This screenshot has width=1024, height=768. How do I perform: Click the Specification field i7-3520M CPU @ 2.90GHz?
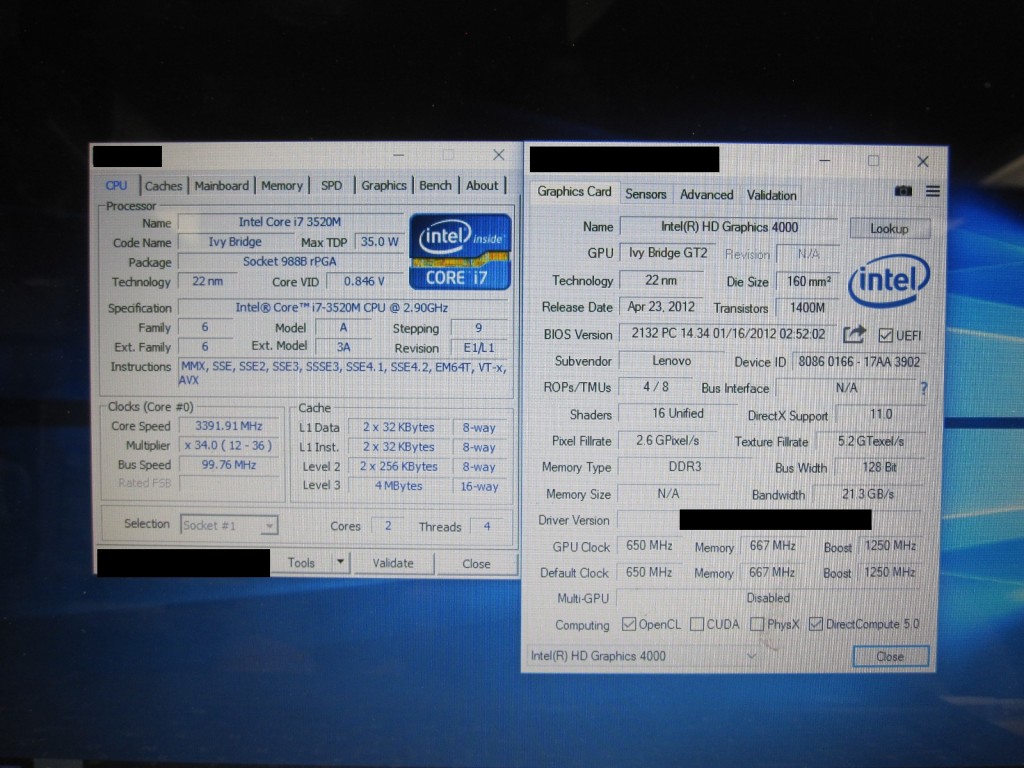pos(342,307)
